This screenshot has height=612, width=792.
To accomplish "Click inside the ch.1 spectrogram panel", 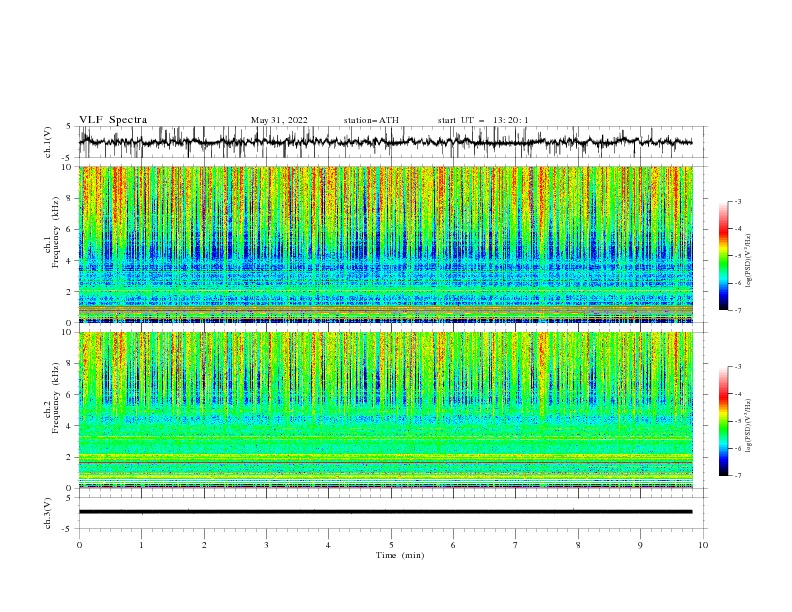I will [385, 244].
